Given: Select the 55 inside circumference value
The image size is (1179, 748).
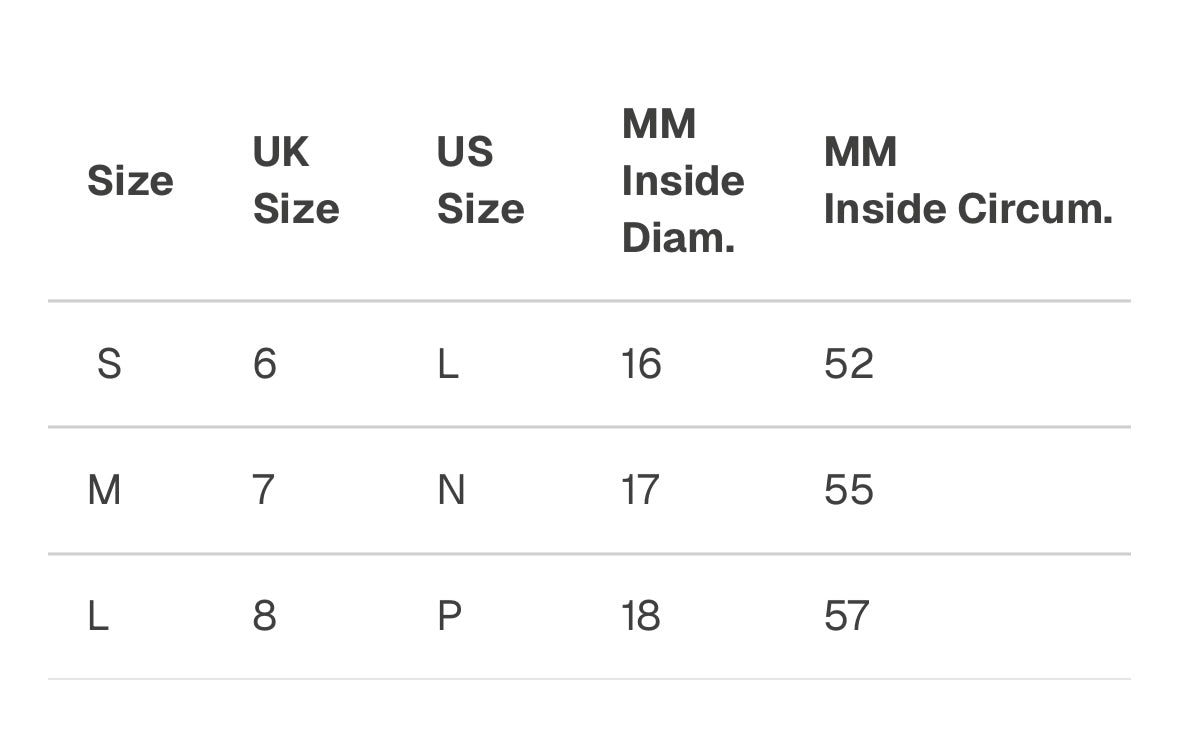Looking at the screenshot, I should 849,490.
